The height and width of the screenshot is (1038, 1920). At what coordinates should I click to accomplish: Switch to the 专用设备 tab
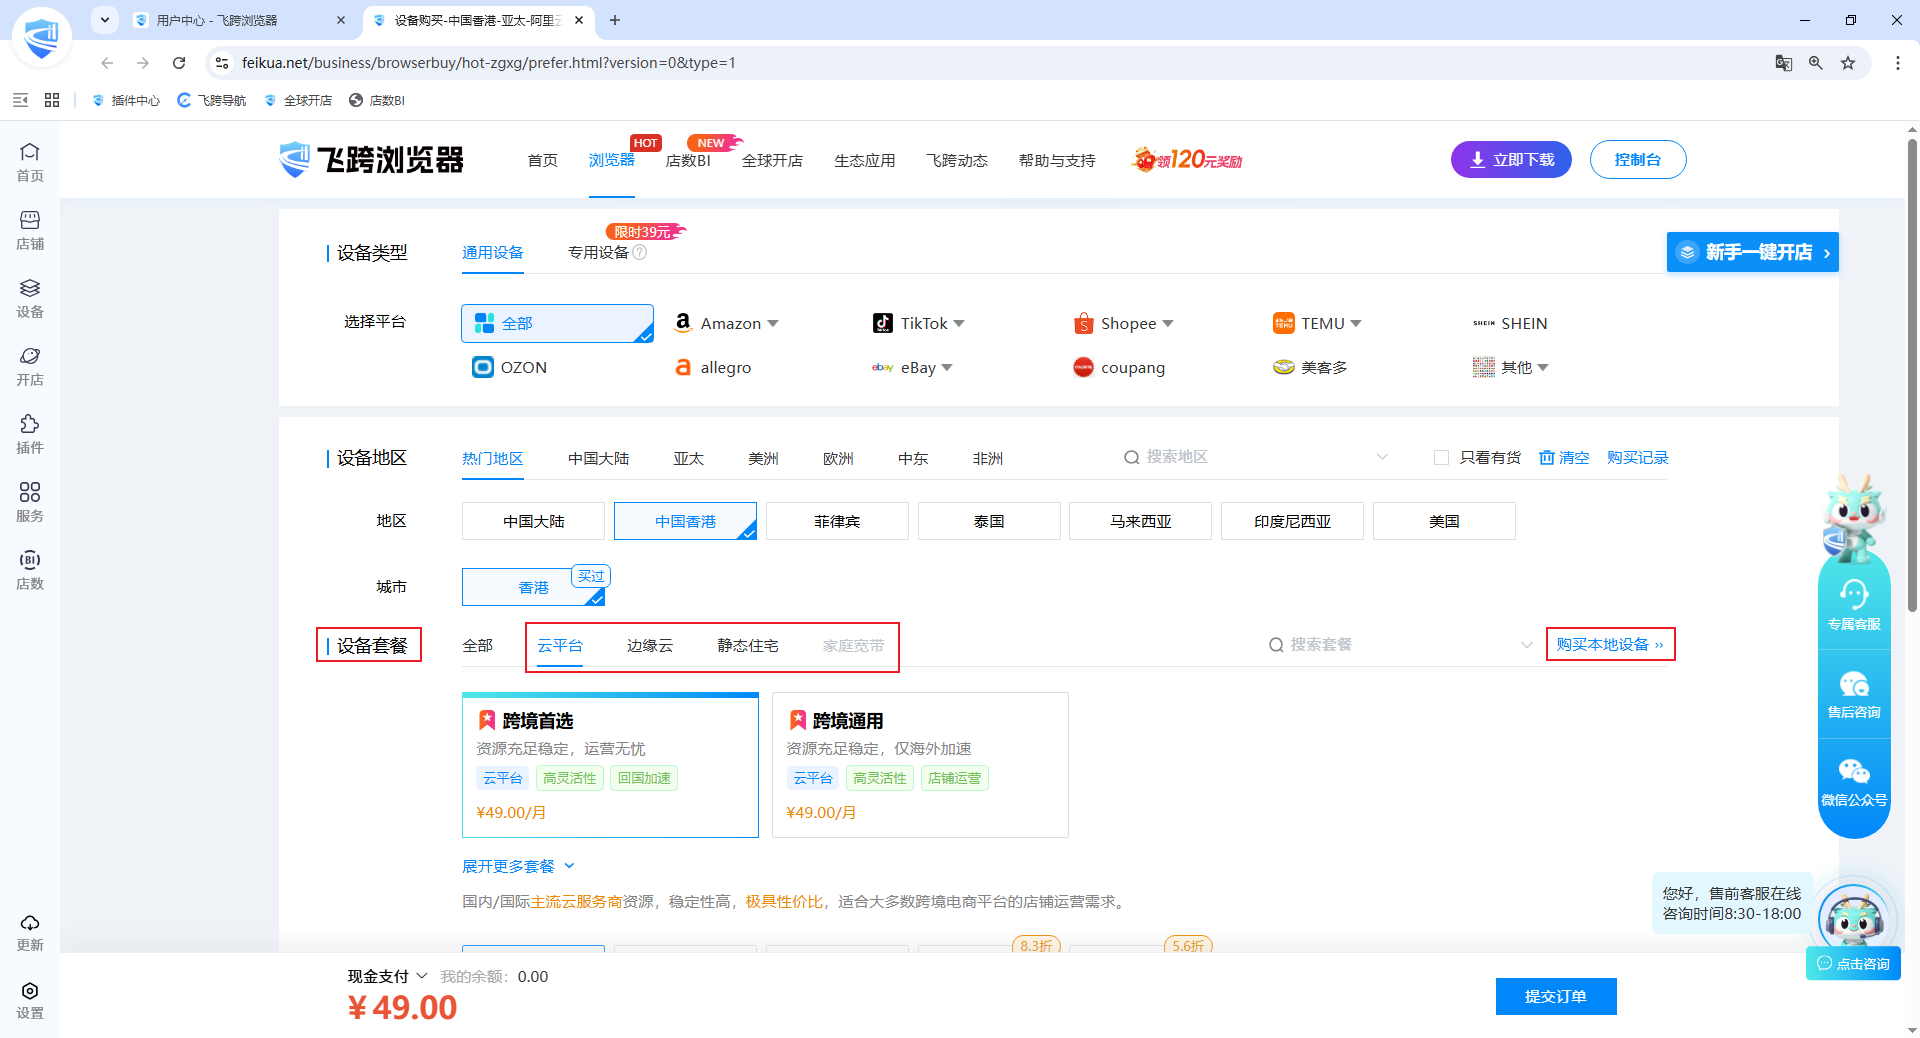(598, 252)
